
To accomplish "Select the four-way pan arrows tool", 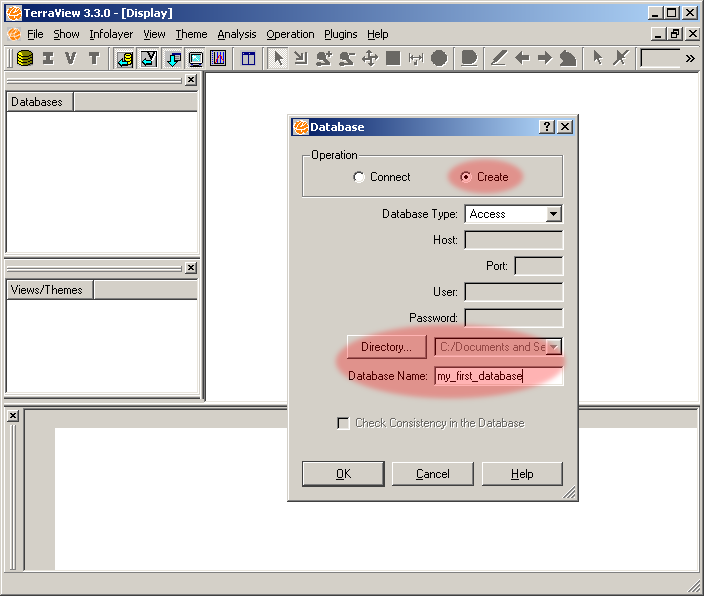I will [369, 58].
